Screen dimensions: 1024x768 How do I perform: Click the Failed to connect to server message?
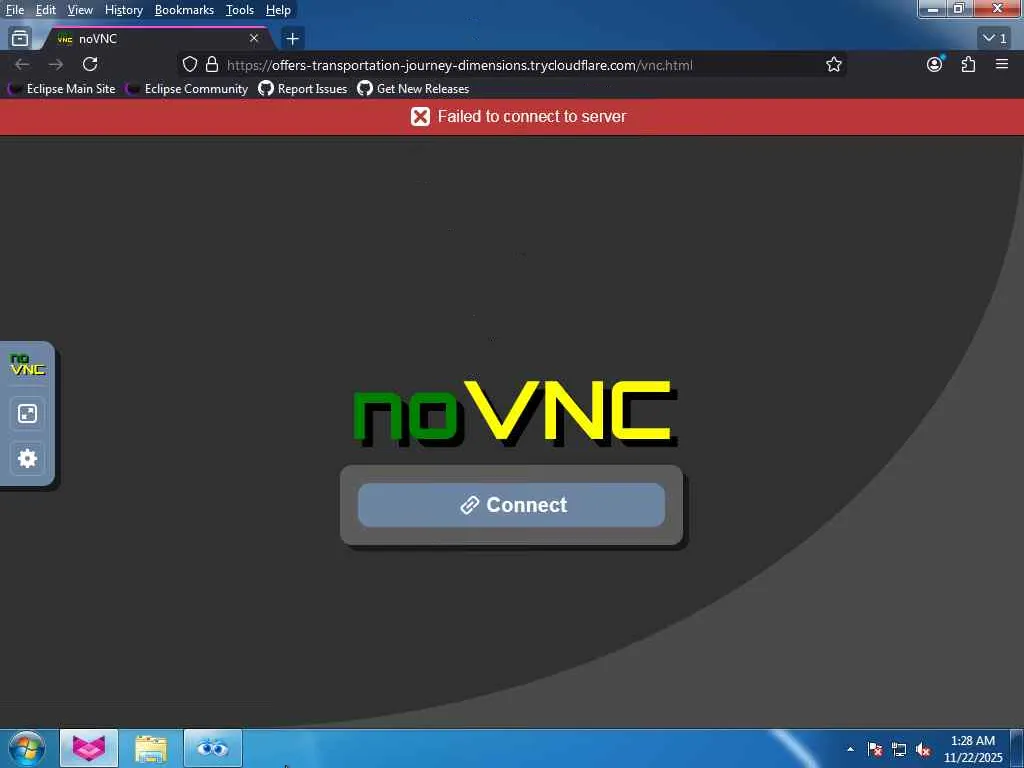[x=532, y=116]
